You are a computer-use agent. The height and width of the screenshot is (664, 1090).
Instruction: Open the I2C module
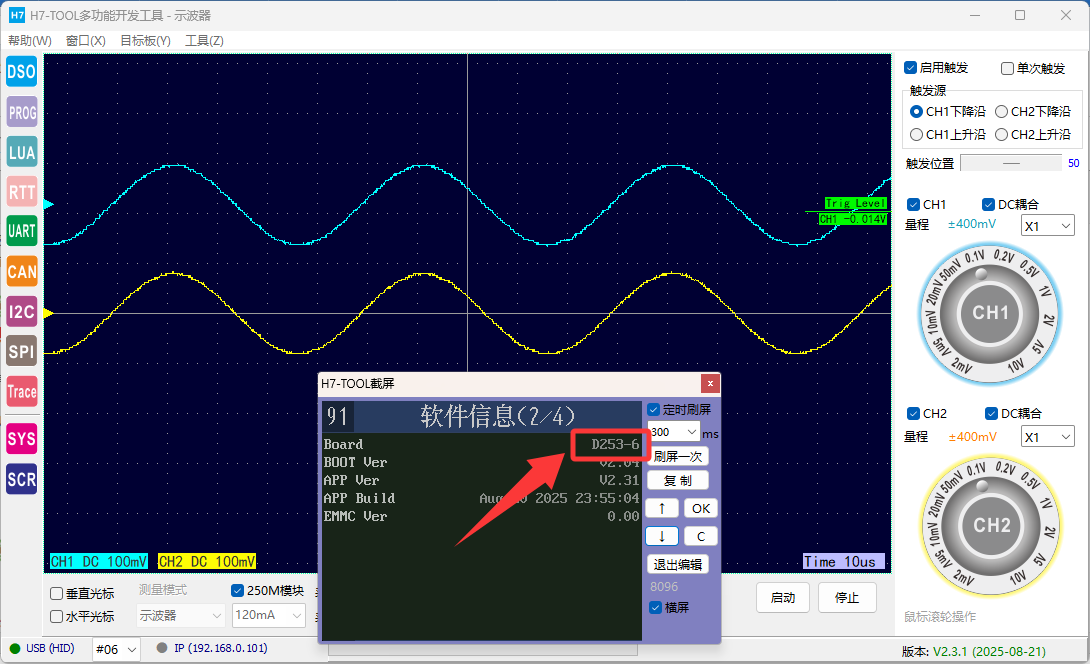click(22, 311)
